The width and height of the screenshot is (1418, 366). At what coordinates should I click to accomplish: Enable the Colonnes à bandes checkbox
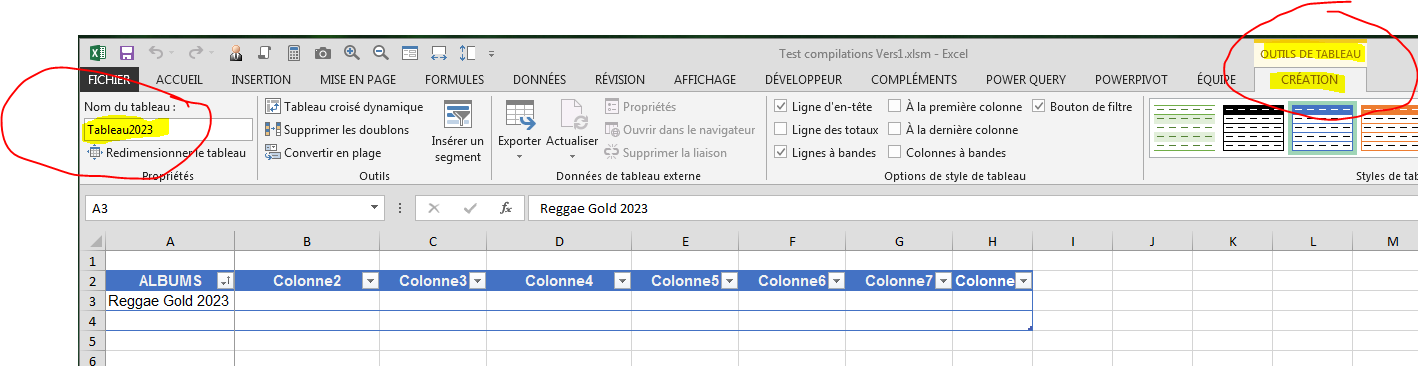894,153
